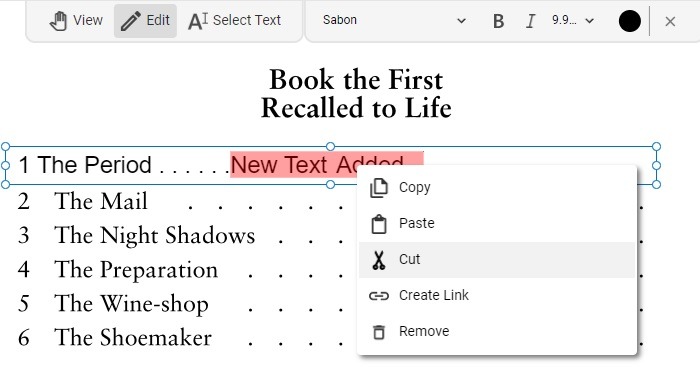Close the text formatting toolbar
This screenshot has height=375, width=700.
670,21
